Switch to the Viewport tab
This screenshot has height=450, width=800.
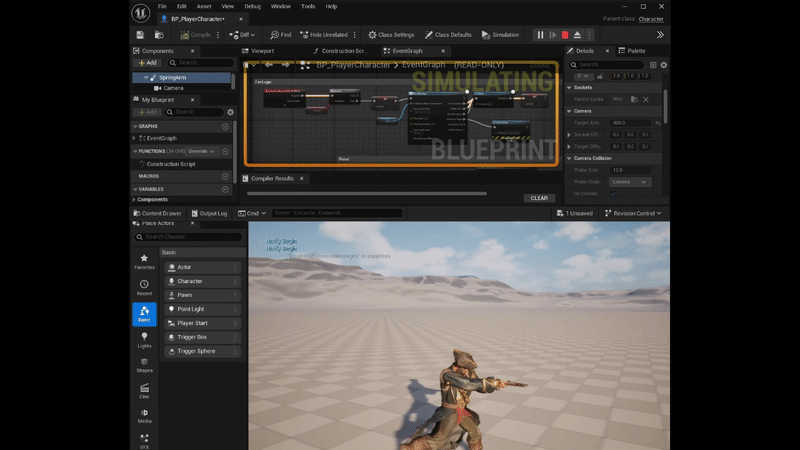[258, 51]
